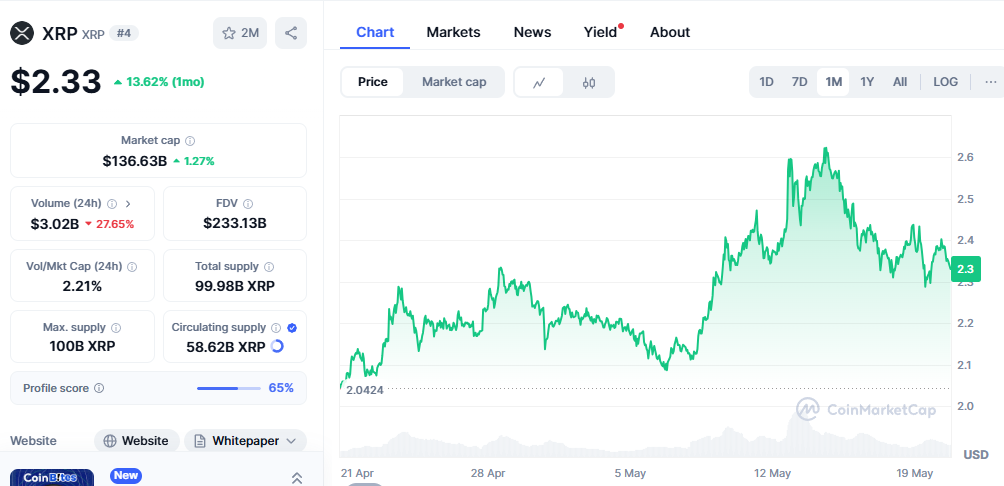Toggle LOG scale on chart
1004x486 pixels.
[x=946, y=82]
